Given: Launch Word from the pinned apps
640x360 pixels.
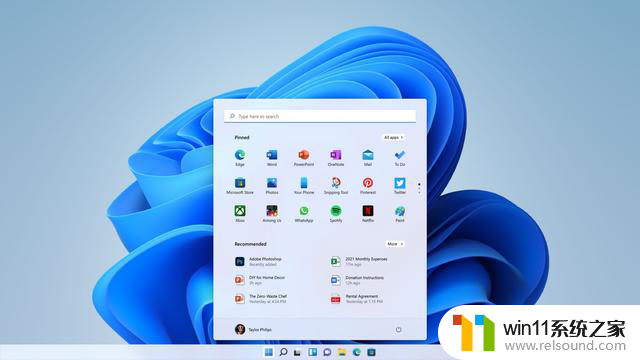Looking at the screenshot, I should tap(272, 158).
